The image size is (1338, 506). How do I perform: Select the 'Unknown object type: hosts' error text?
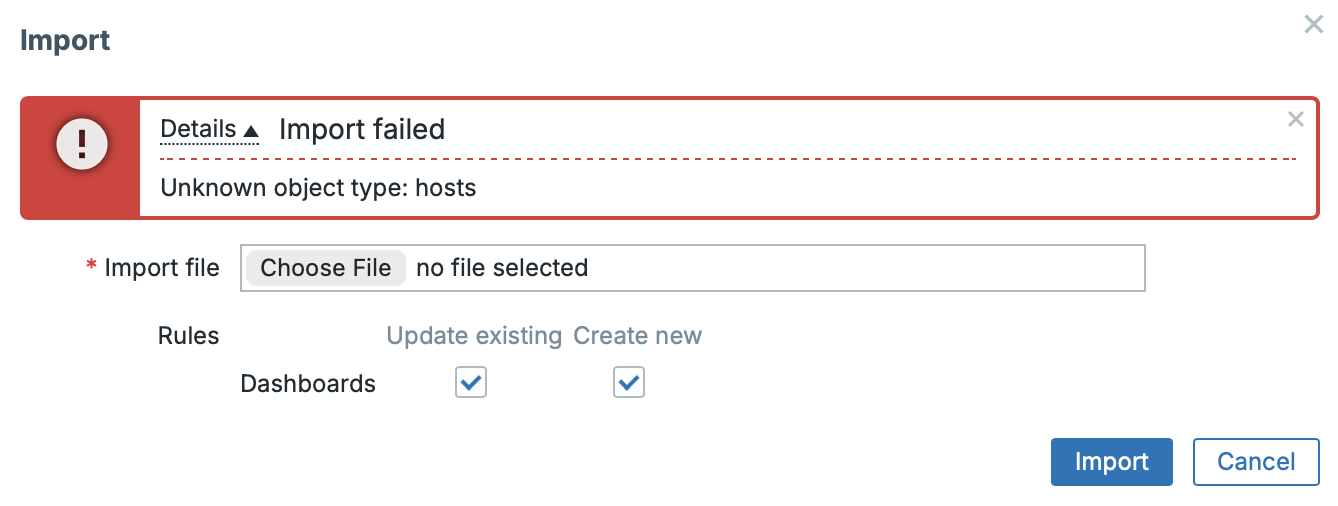click(318, 188)
